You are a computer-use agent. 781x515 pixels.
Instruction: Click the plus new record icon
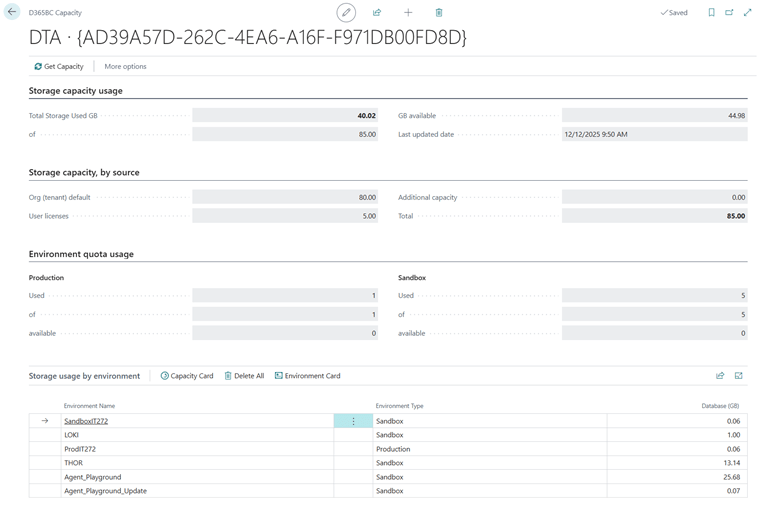coord(408,12)
